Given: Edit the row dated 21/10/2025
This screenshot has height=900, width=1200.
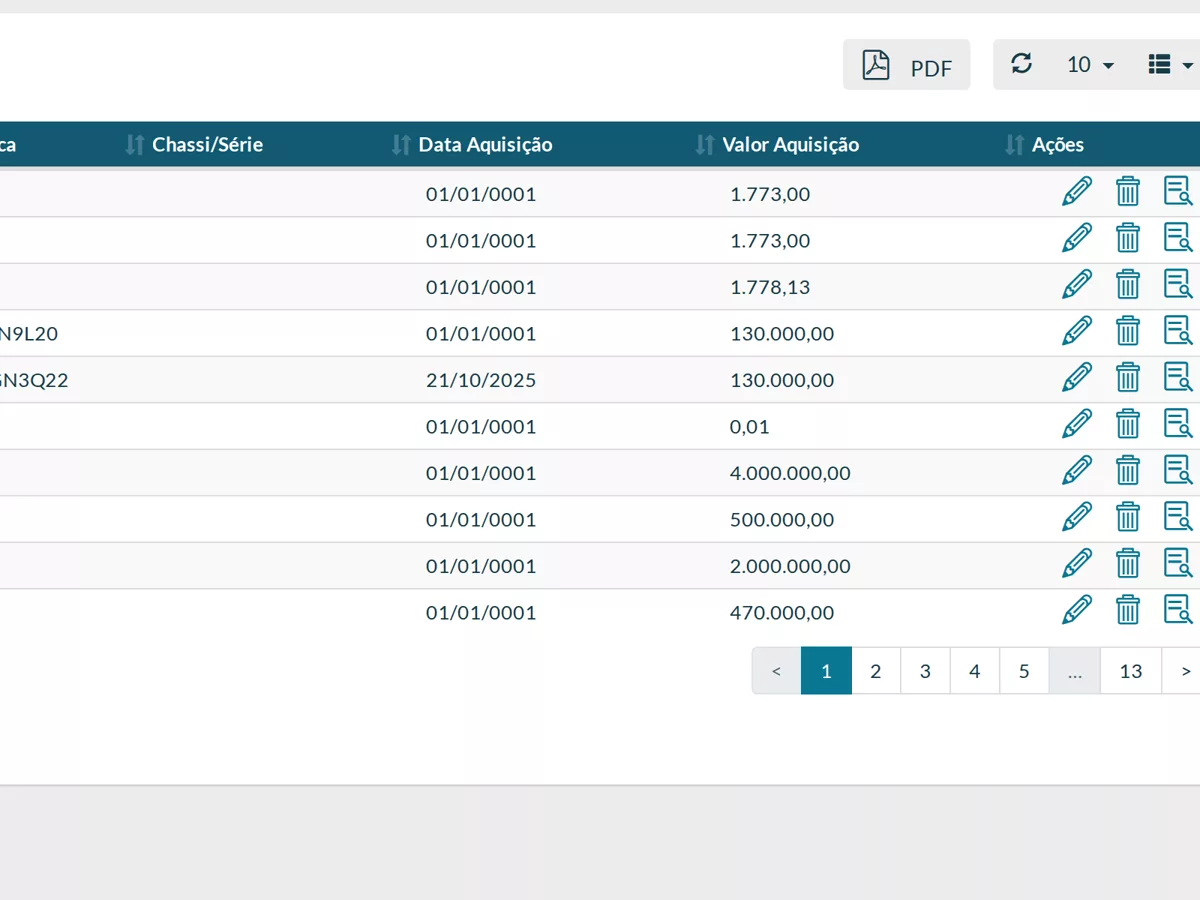Looking at the screenshot, I should click(x=1076, y=377).
